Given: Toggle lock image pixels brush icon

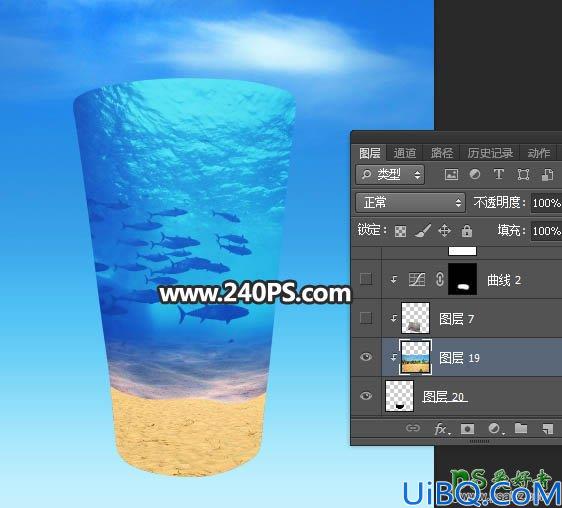Looking at the screenshot, I should point(423,231).
